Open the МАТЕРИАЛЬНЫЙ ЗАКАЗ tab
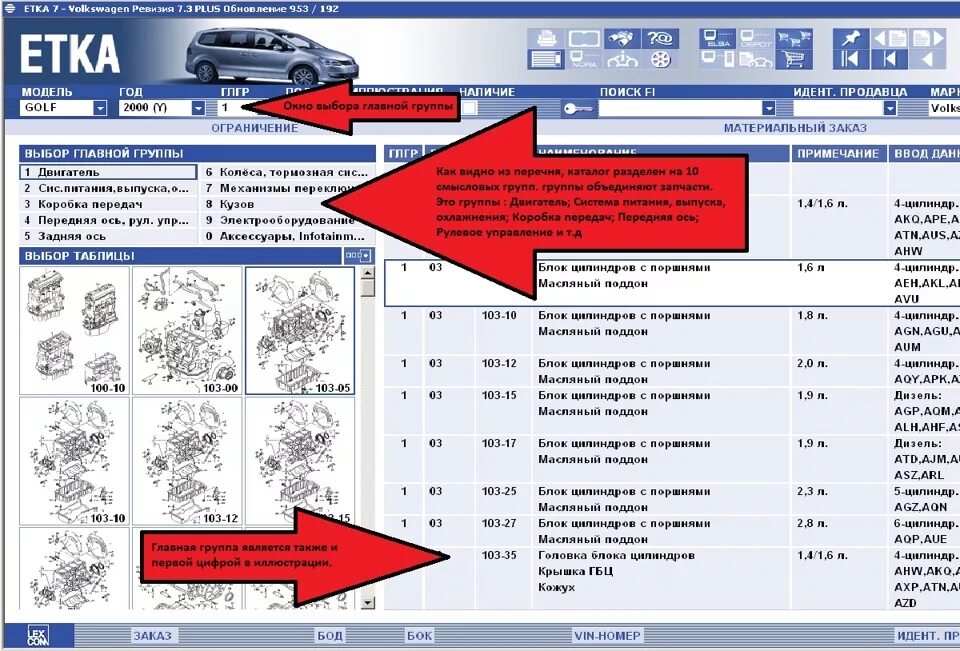Screen dimensions: 960x651 pyautogui.click(x=795, y=128)
